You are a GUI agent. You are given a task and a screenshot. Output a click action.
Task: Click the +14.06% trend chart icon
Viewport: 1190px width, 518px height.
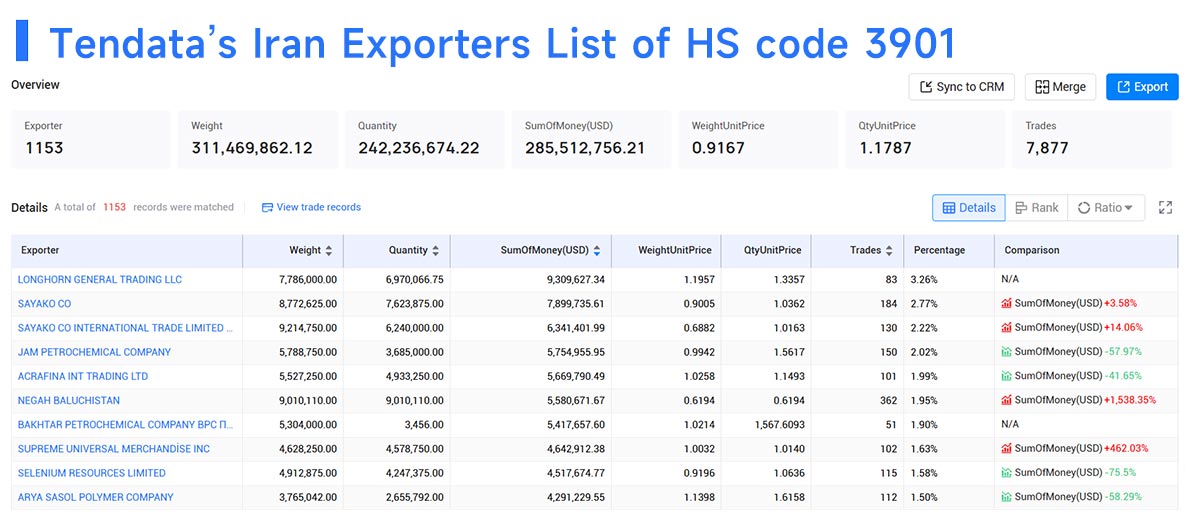tap(1007, 328)
